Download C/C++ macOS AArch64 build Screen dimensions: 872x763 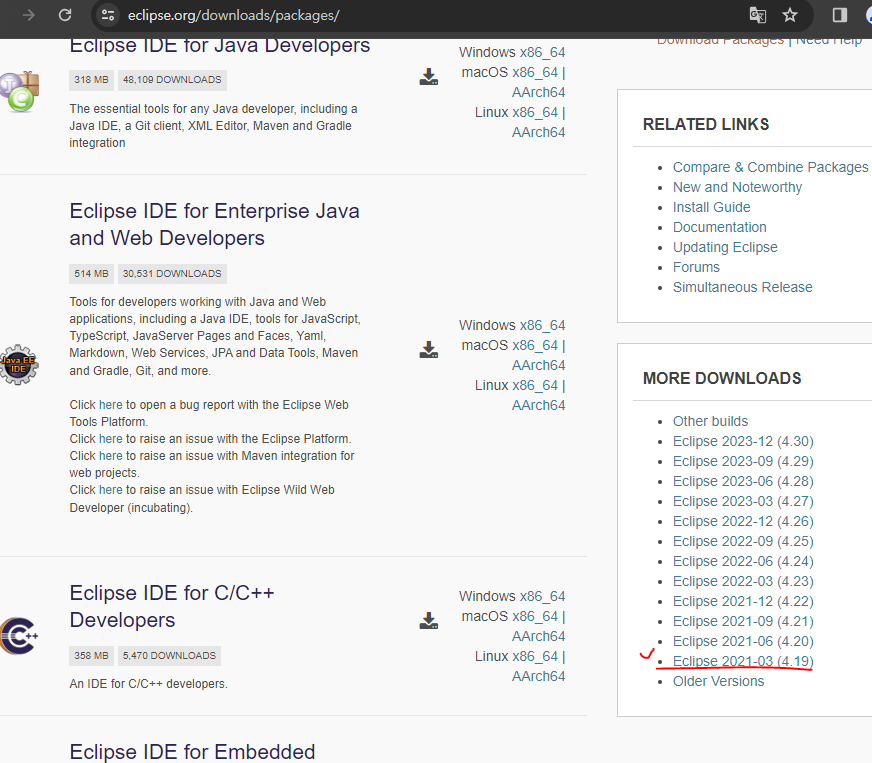(x=538, y=636)
